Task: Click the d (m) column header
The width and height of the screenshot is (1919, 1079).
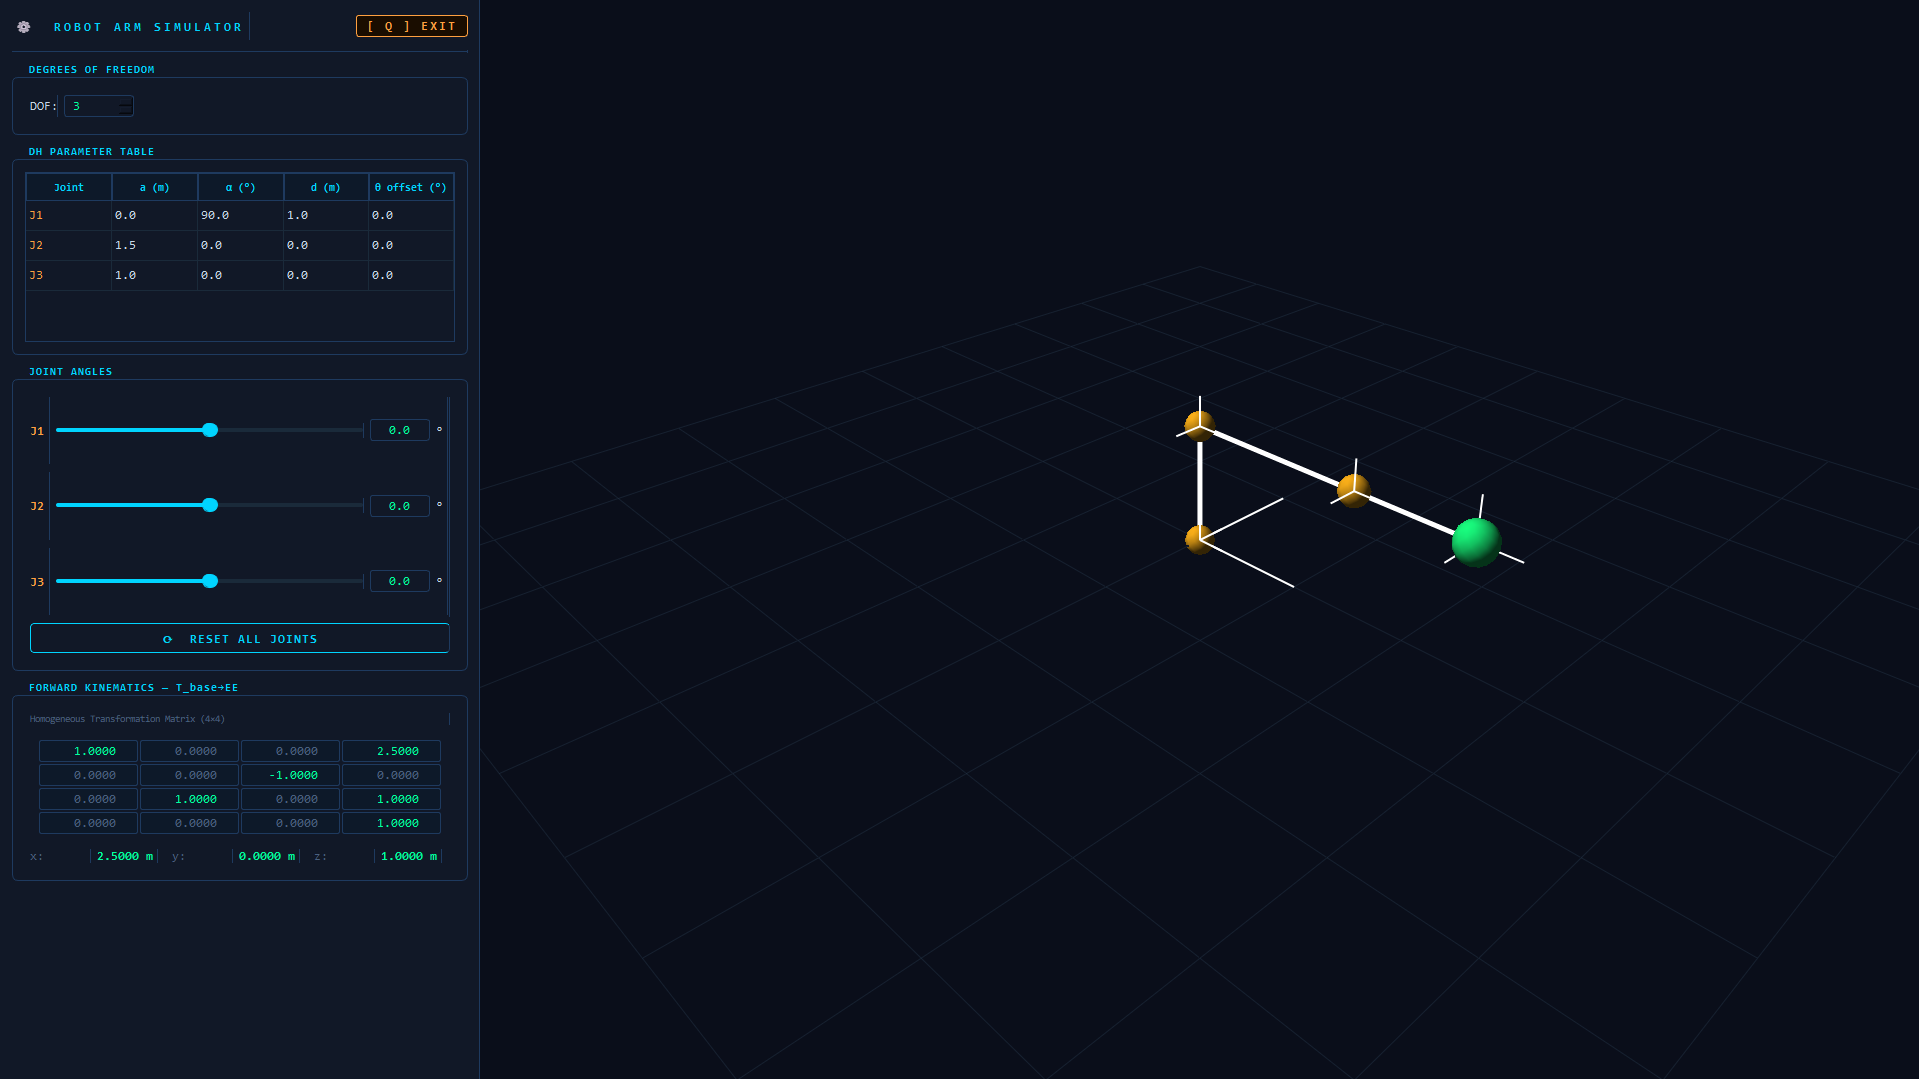Action: coord(326,187)
